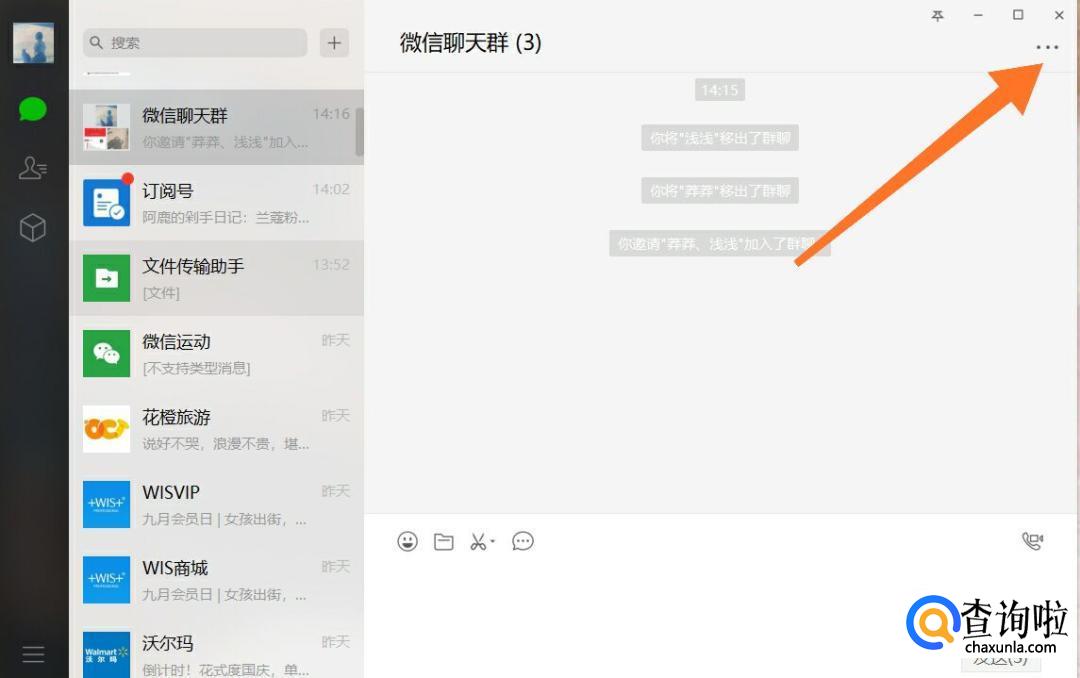Open the three-dots chat info menu
Viewport: 1080px width, 678px height.
(x=1047, y=48)
